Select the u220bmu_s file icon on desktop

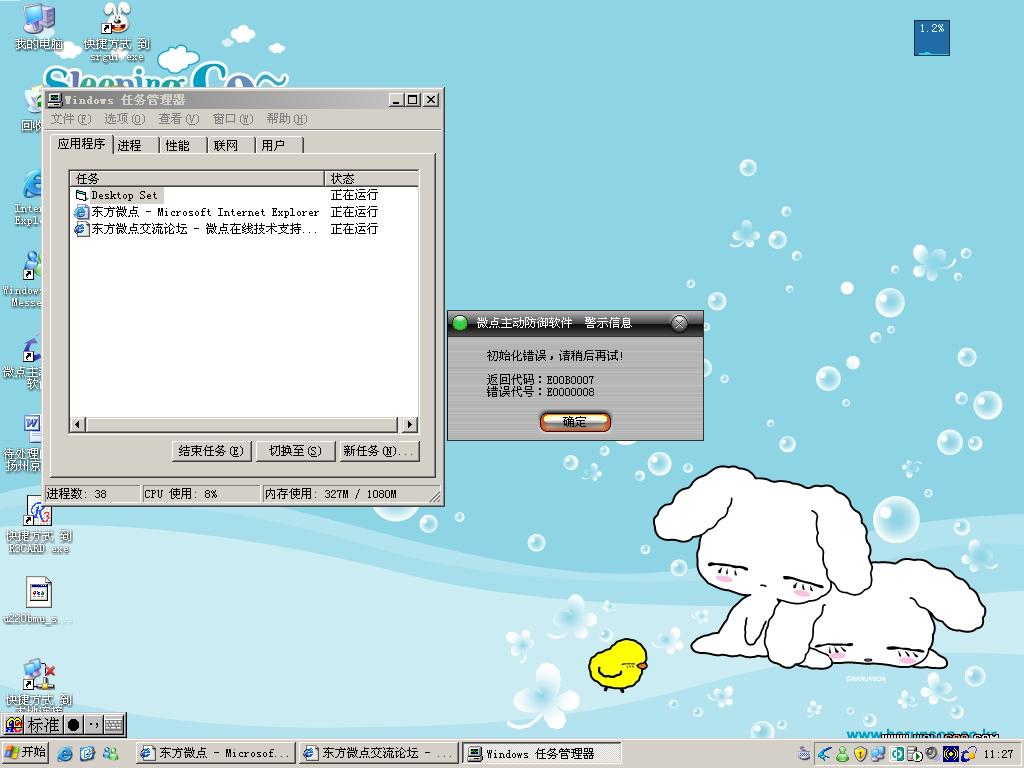click(39, 601)
